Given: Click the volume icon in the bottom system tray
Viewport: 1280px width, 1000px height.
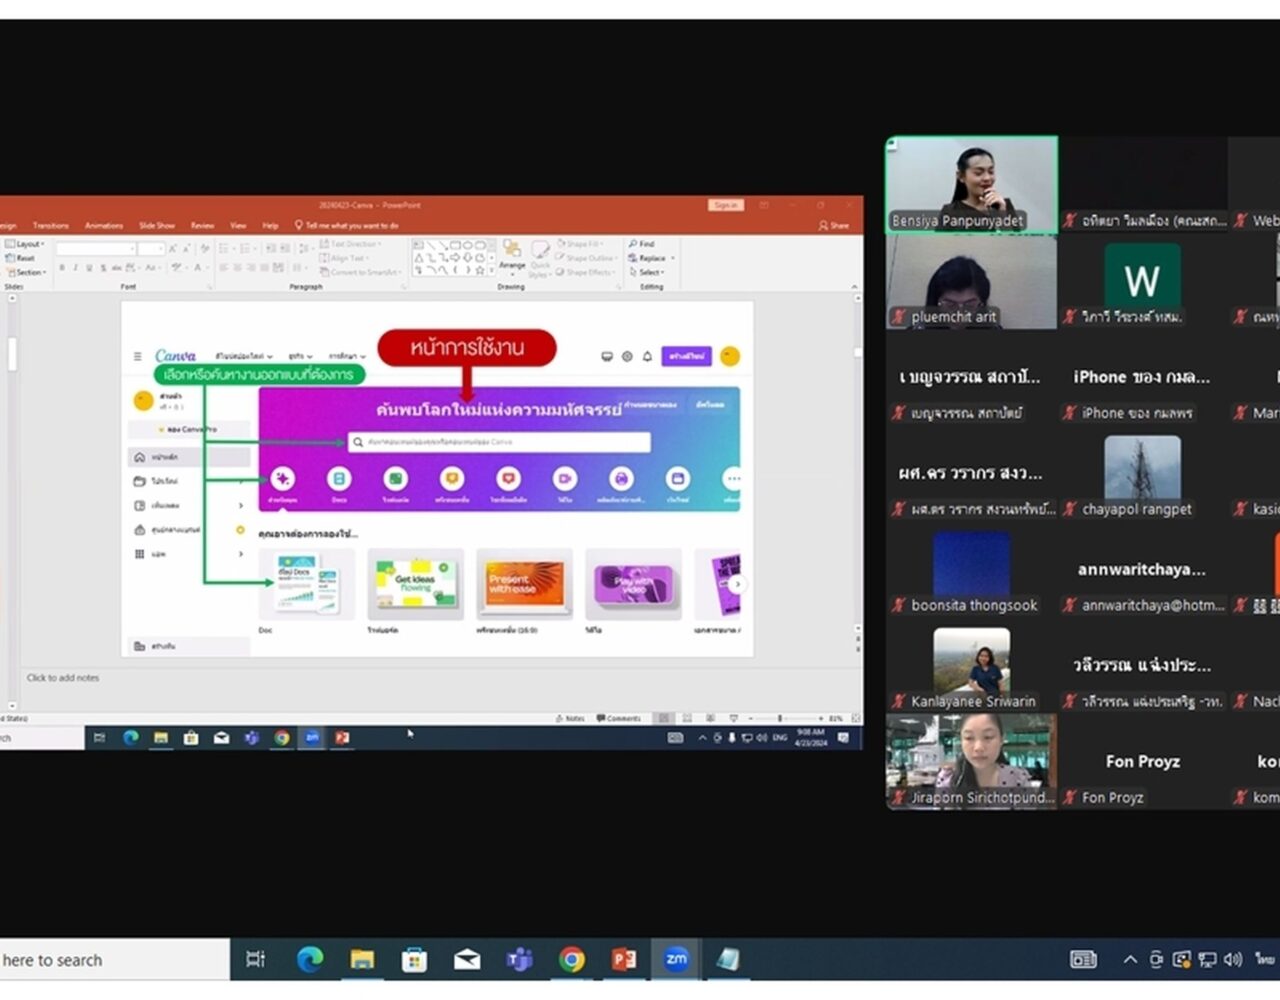Looking at the screenshot, I should tap(1233, 960).
